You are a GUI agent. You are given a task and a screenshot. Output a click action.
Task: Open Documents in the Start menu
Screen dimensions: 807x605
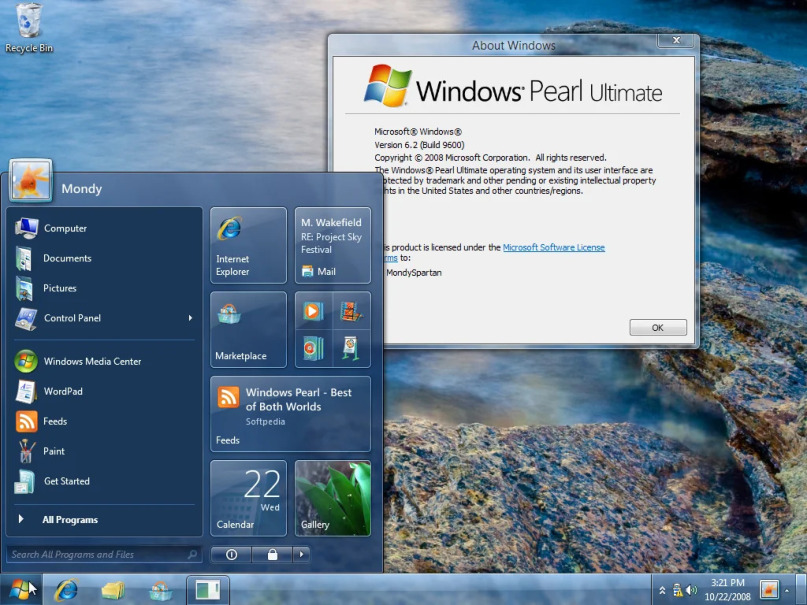click(106, 258)
